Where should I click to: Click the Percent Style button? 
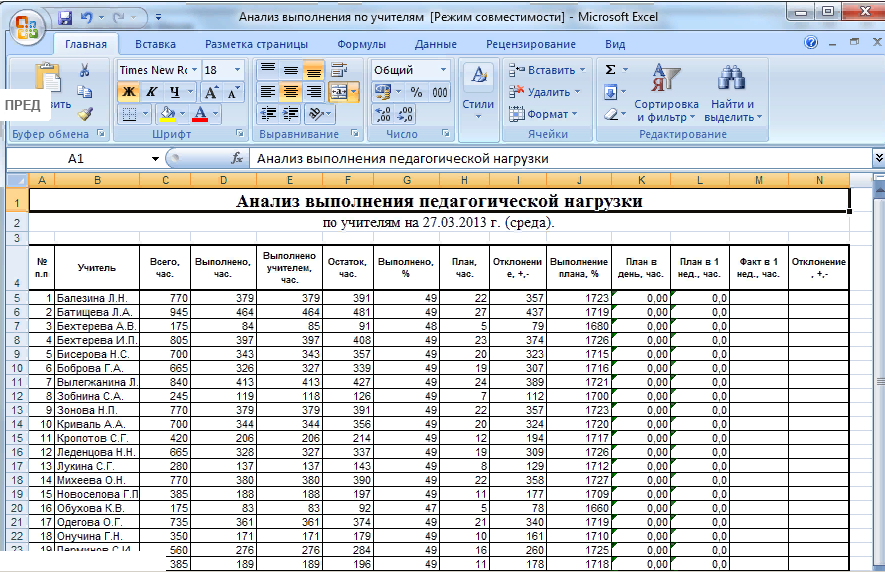coord(416,92)
